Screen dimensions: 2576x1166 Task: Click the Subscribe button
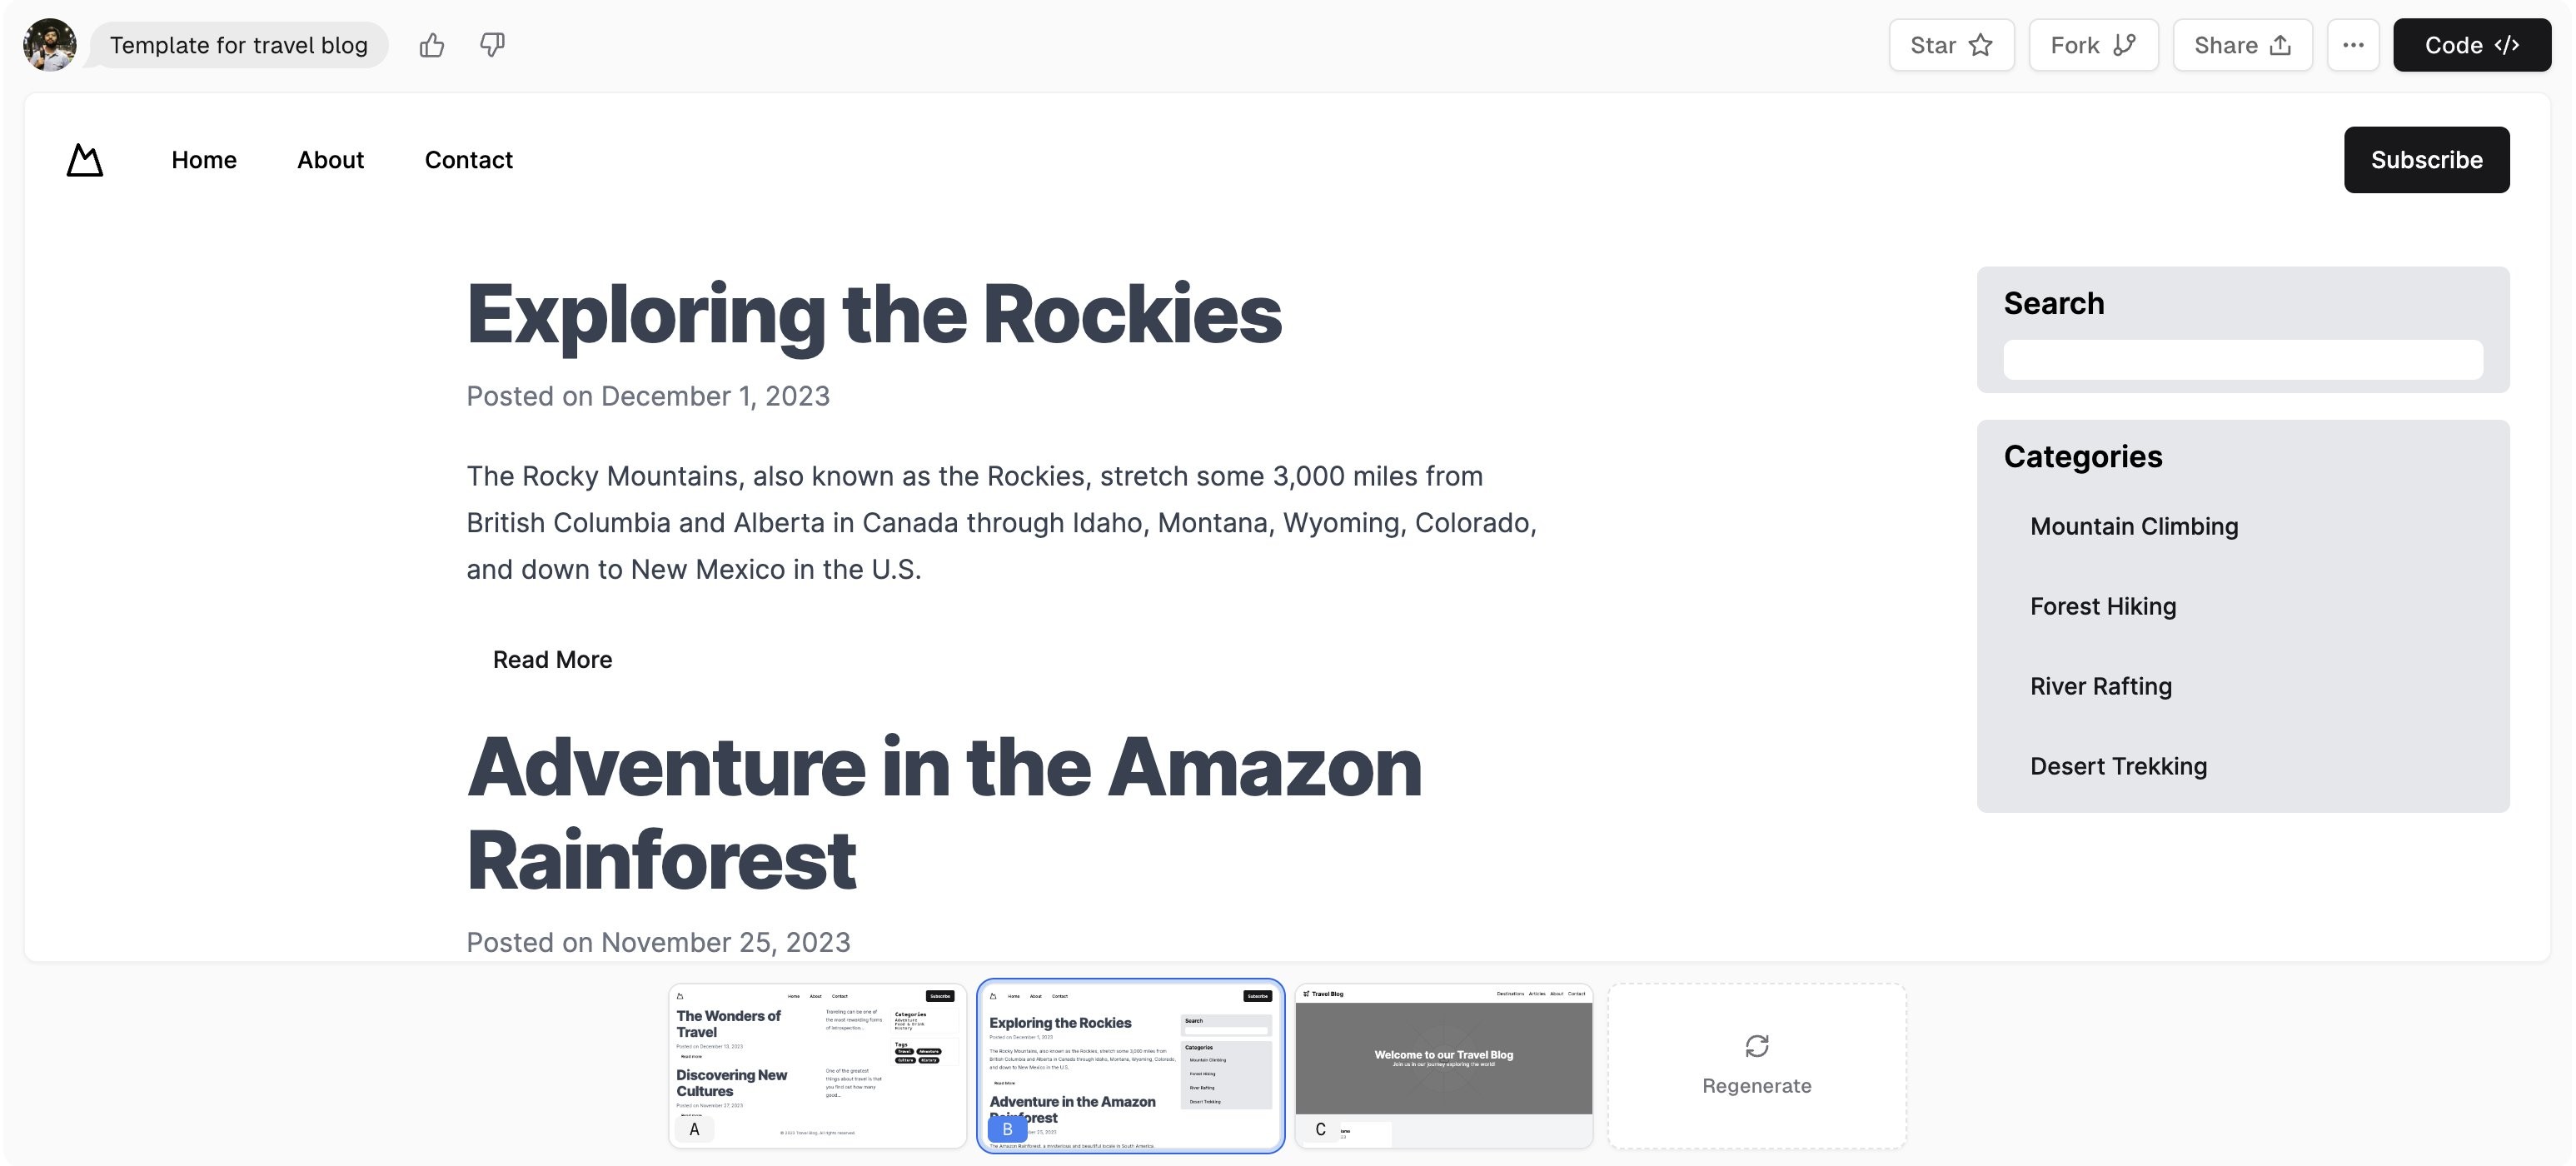tap(2426, 160)
